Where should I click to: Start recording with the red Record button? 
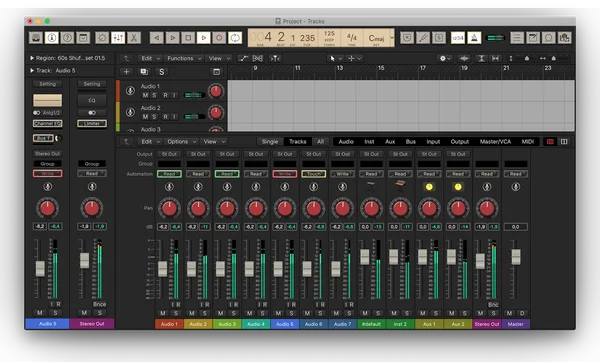(x=219, y=38)
